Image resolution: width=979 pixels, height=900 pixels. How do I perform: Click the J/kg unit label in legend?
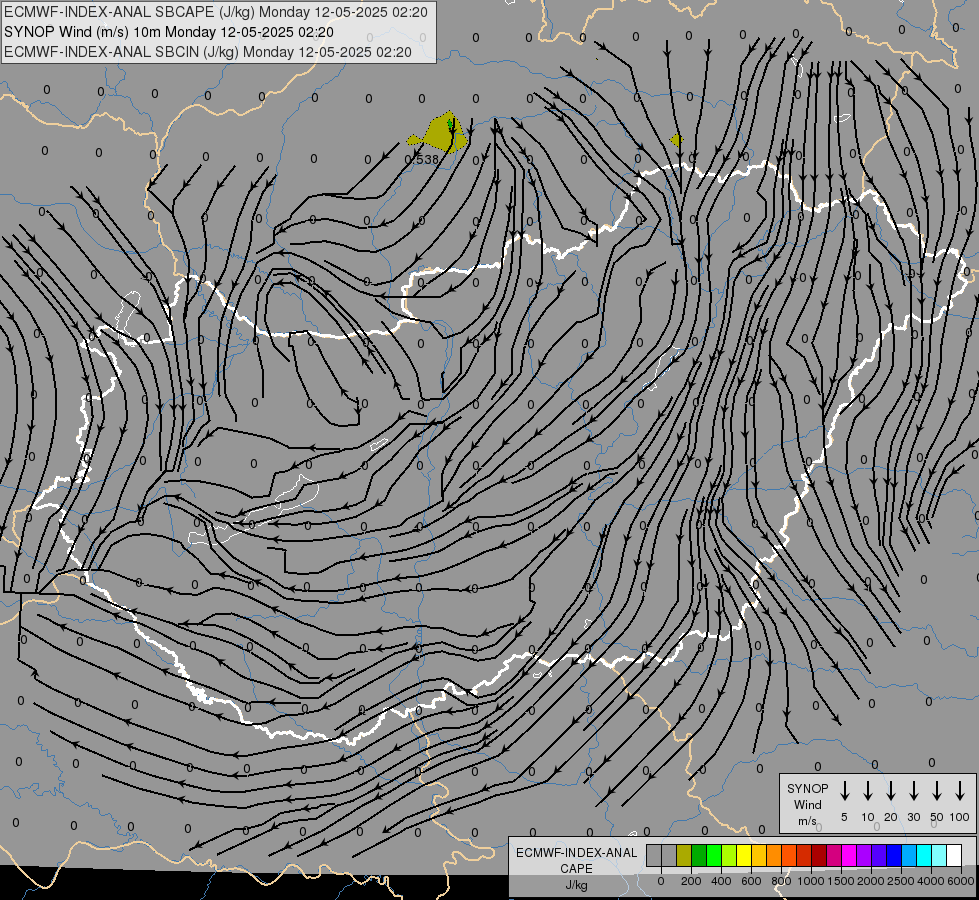coord(576,885)
